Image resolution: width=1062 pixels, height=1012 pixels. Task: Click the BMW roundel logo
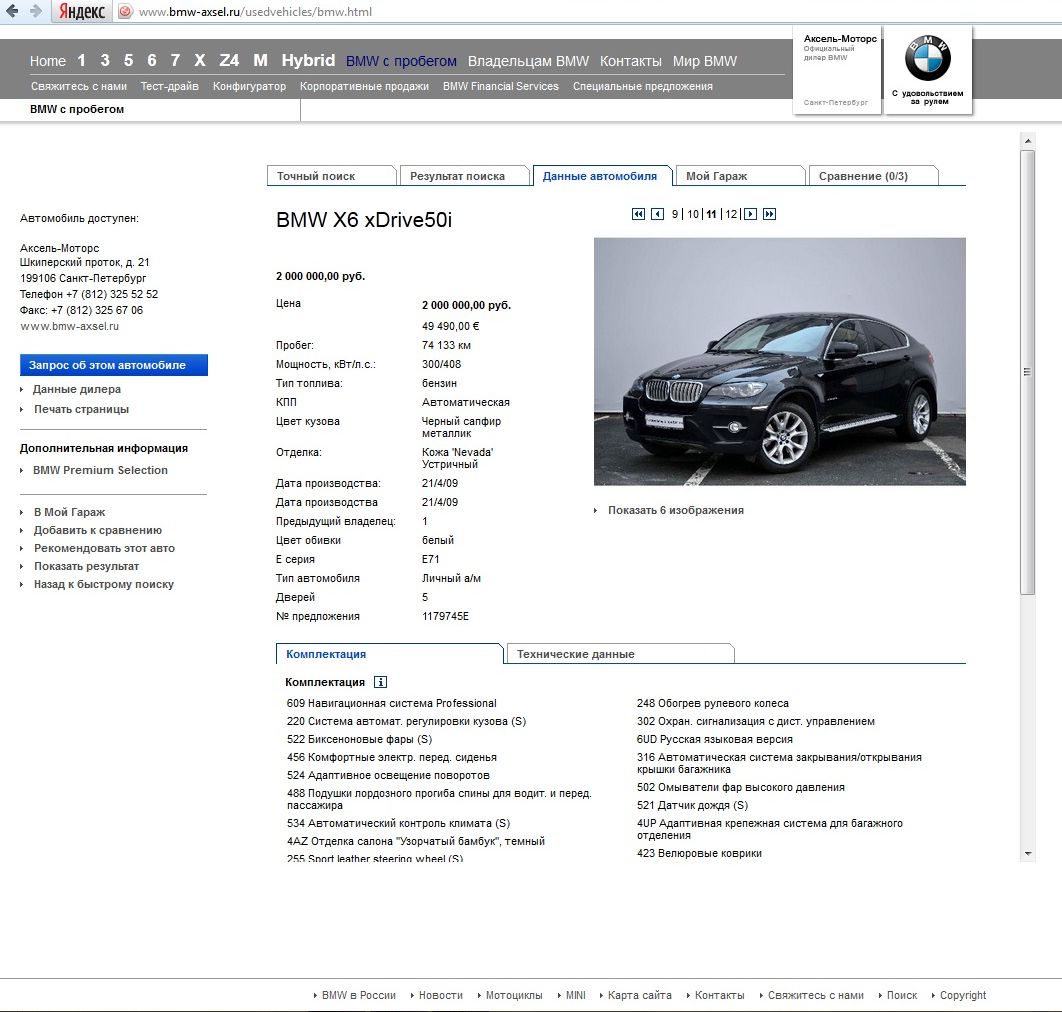click(x=928, y=58)
